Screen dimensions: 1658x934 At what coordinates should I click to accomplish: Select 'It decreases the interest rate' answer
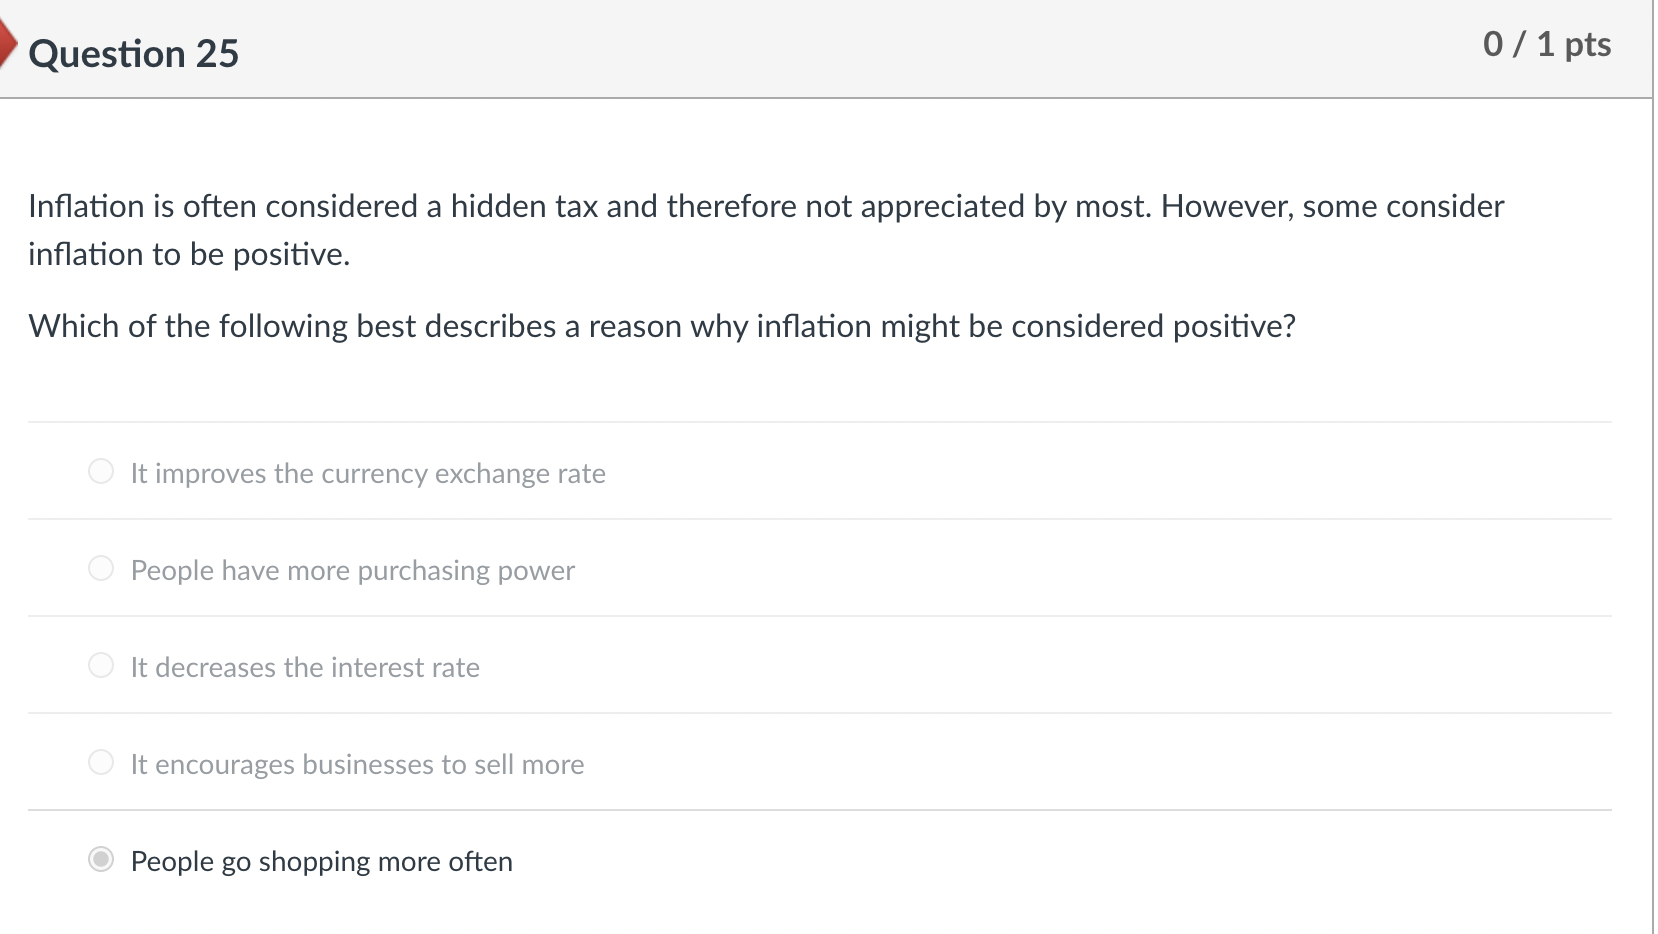click(x=100, y=665)
